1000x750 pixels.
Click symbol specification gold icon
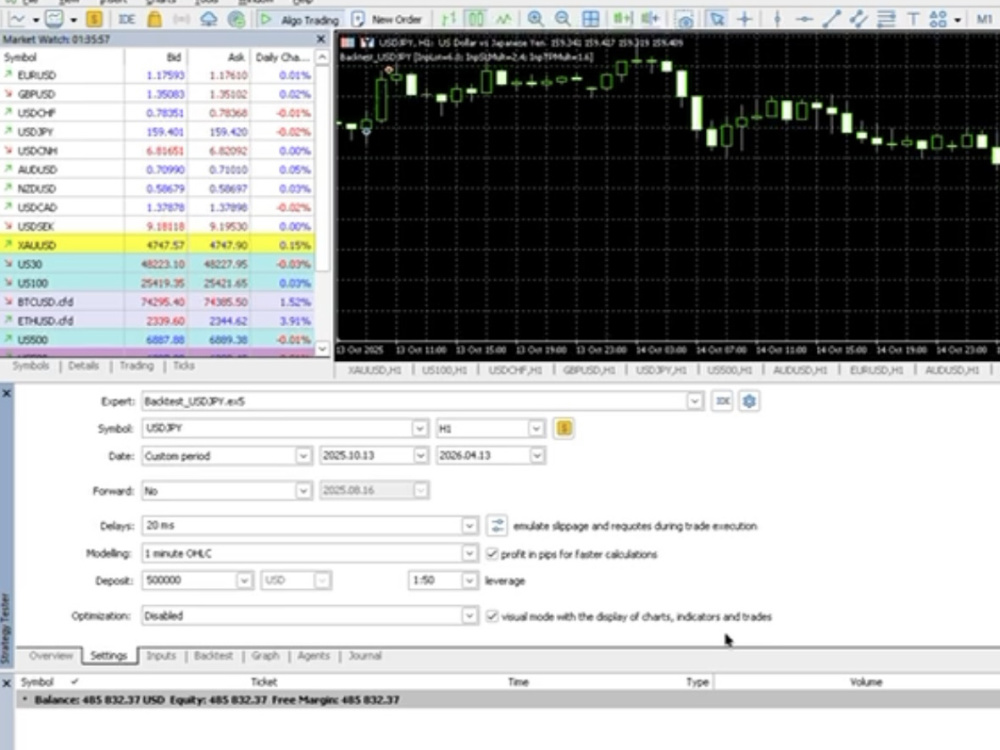(x=564, y=429)
